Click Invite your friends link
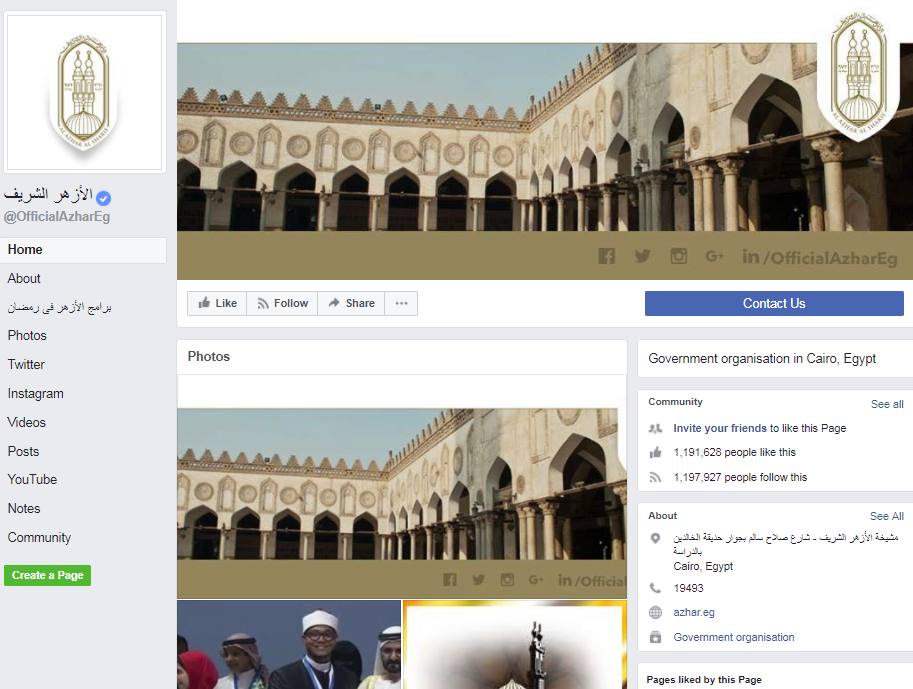Screen dimensions: 913x689 [x=720, y=429]
